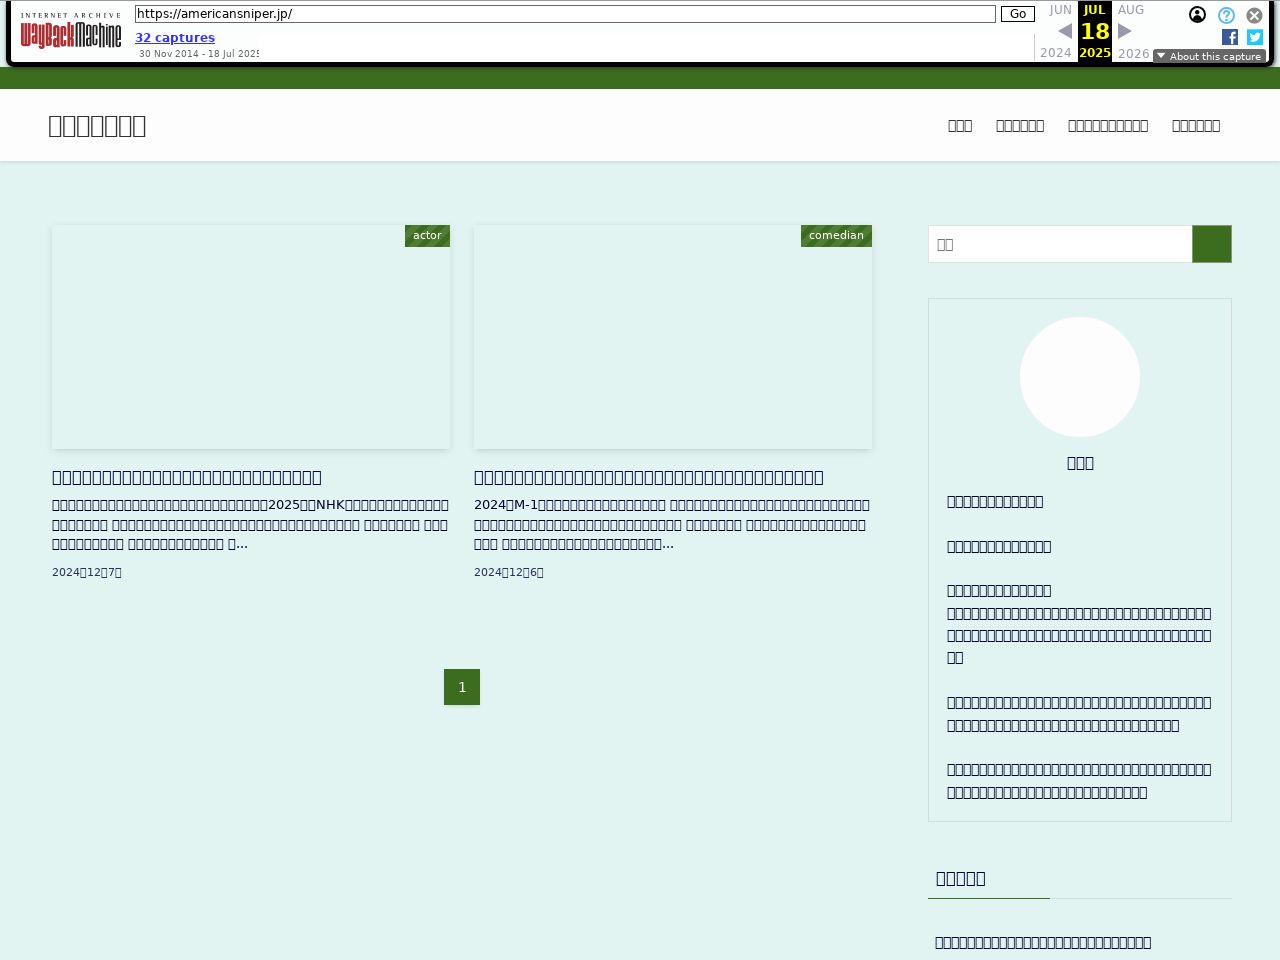The height and width of the screenshot is (960, 1280).
Task: Jump to the 2024 year capture
Action: (x=1055, y=53)
